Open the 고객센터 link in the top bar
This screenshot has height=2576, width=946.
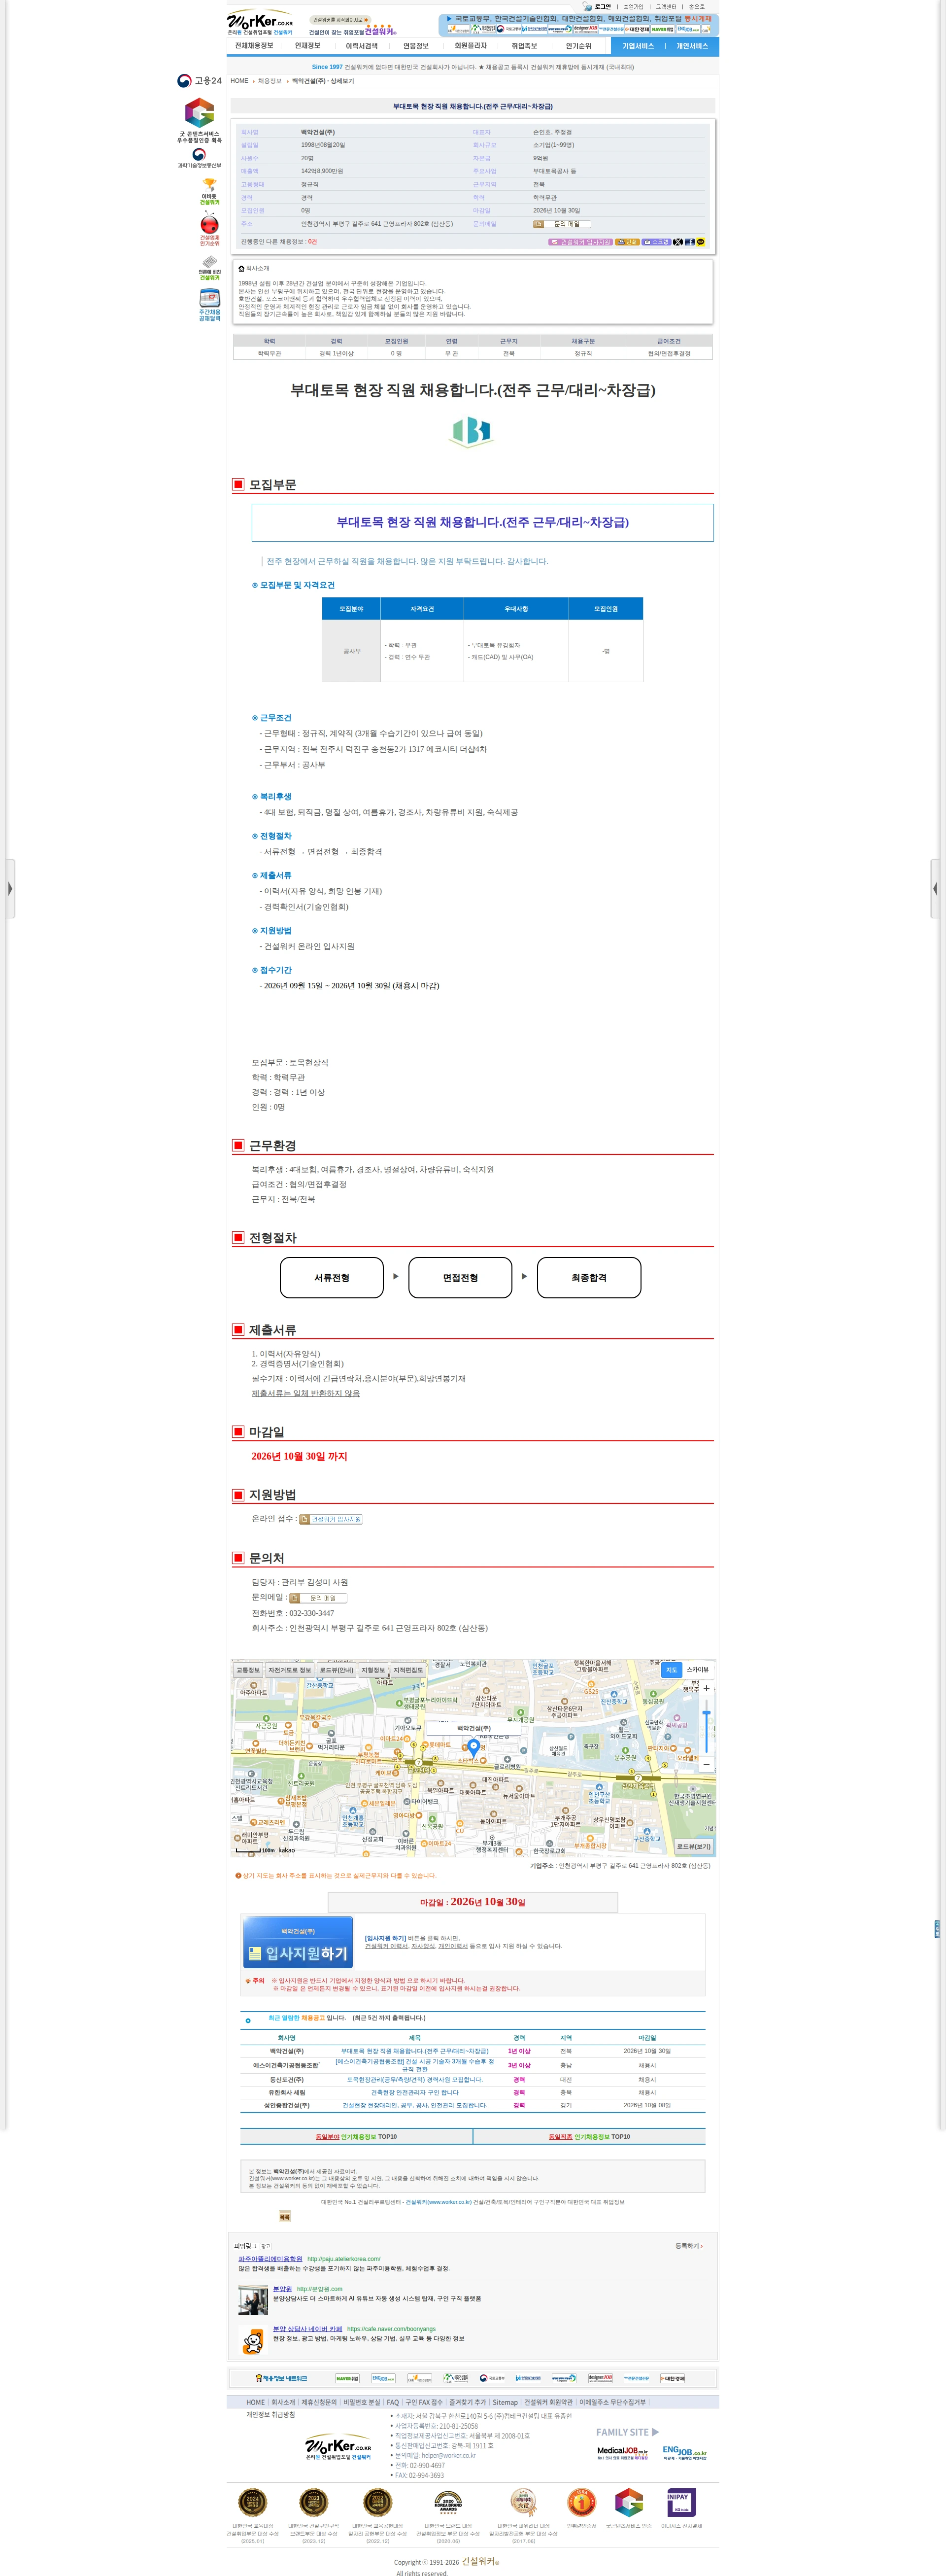(666, 7)
